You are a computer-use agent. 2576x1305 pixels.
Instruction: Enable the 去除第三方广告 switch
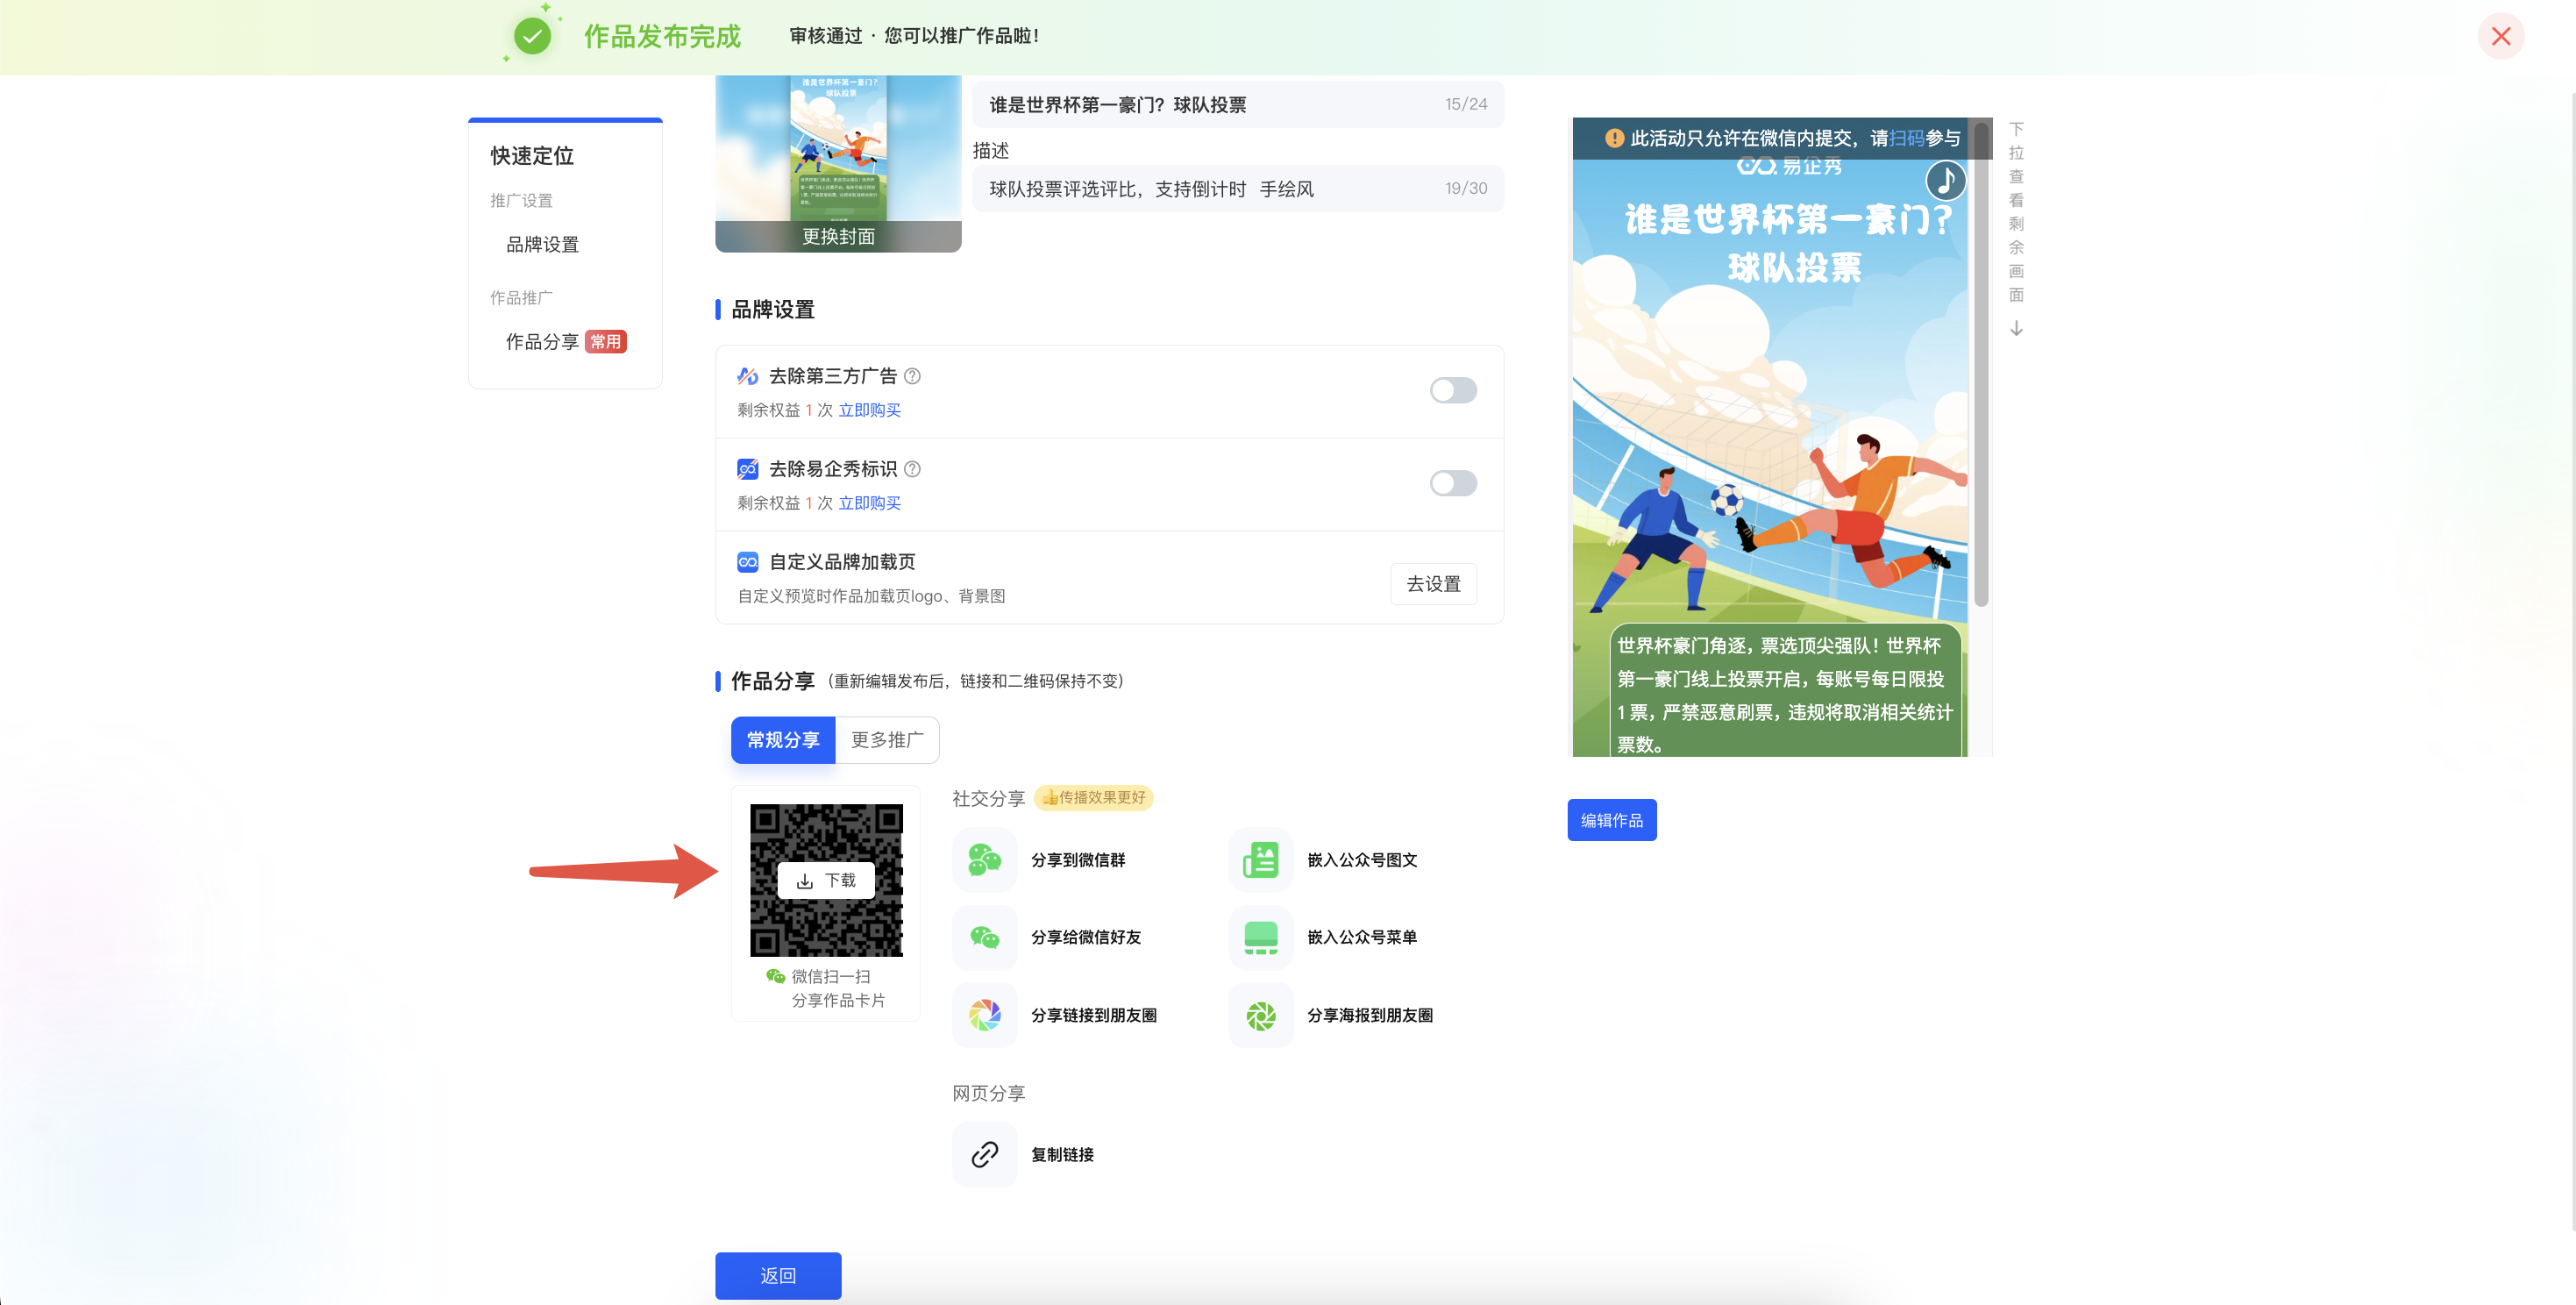pos(1453,390)
